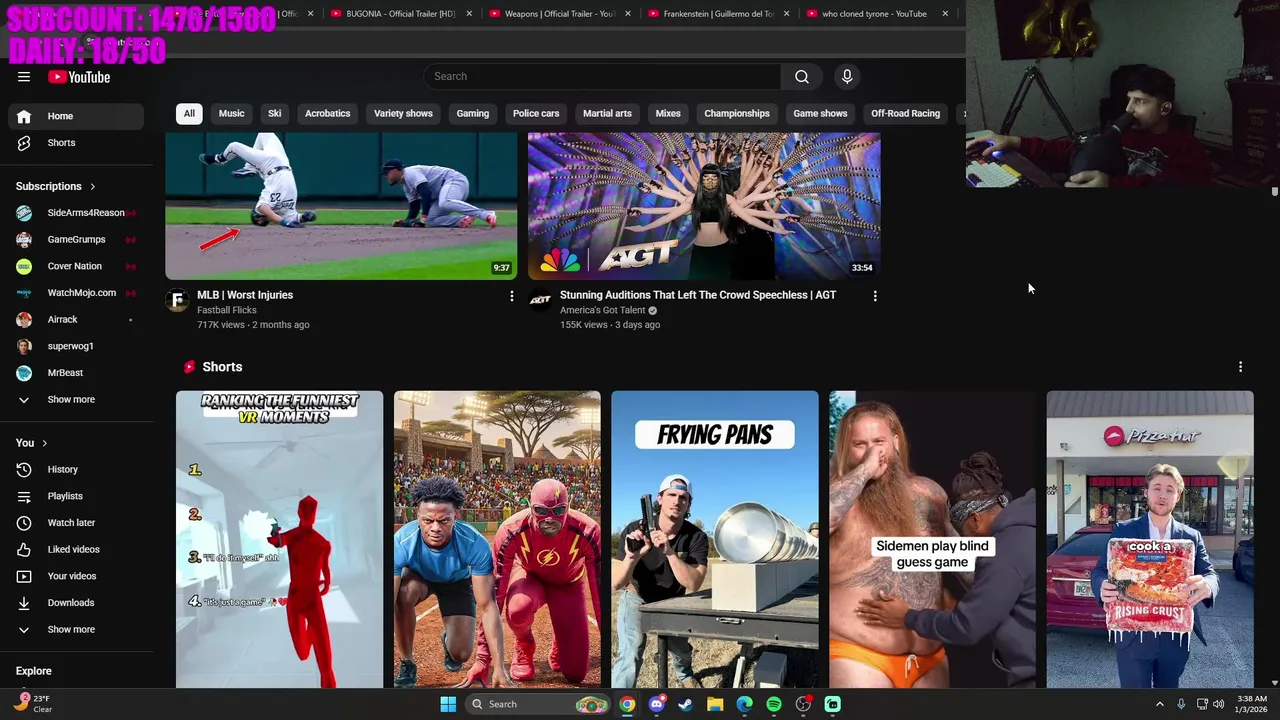Select the Gaming filter chip
Screen dimensions: 1280x720
pyautogui.click(x=472, y=113)
